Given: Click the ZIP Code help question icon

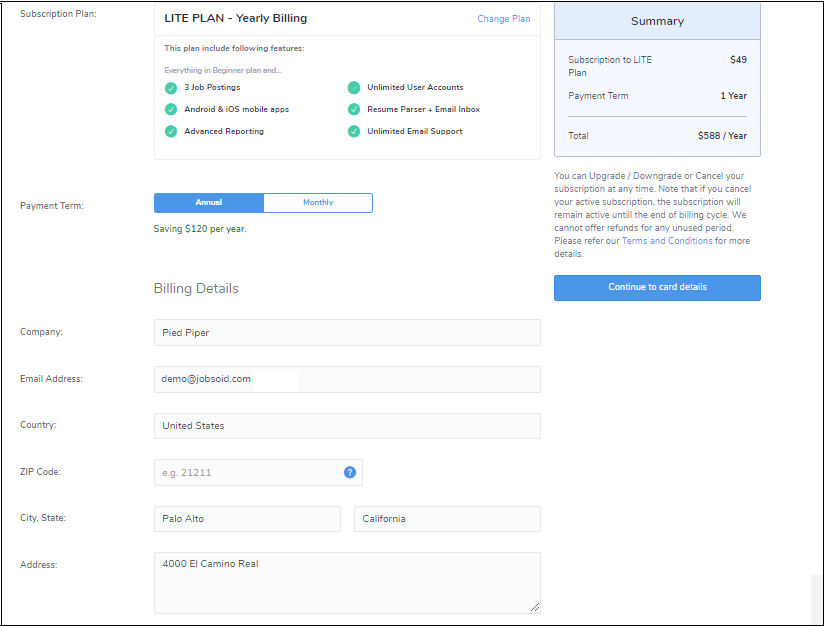Looking at the screenshot, I should tap(350, 472).
